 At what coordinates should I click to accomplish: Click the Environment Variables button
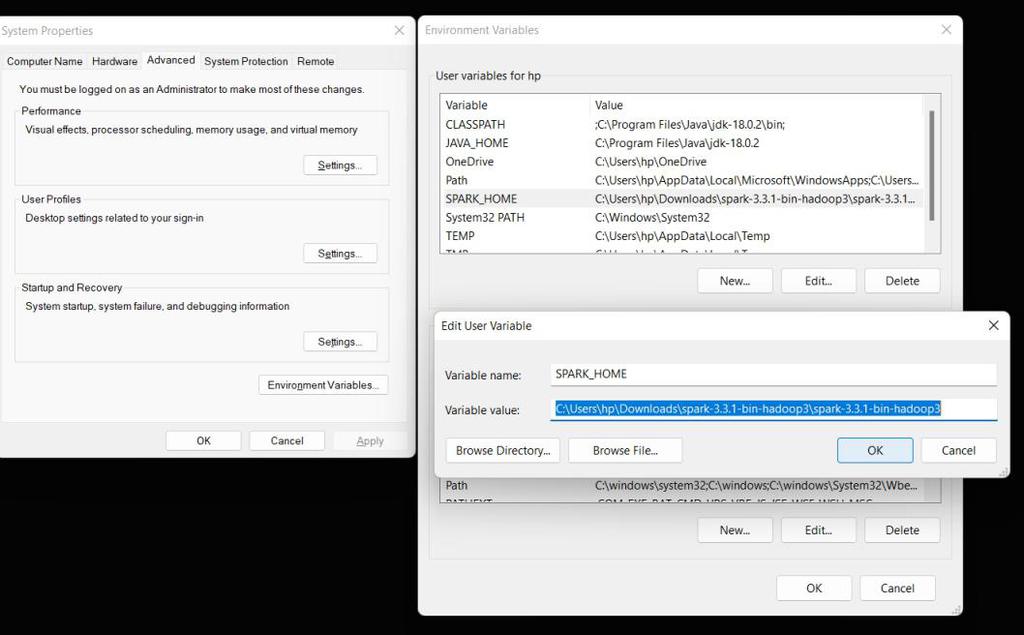pos(323,385)
